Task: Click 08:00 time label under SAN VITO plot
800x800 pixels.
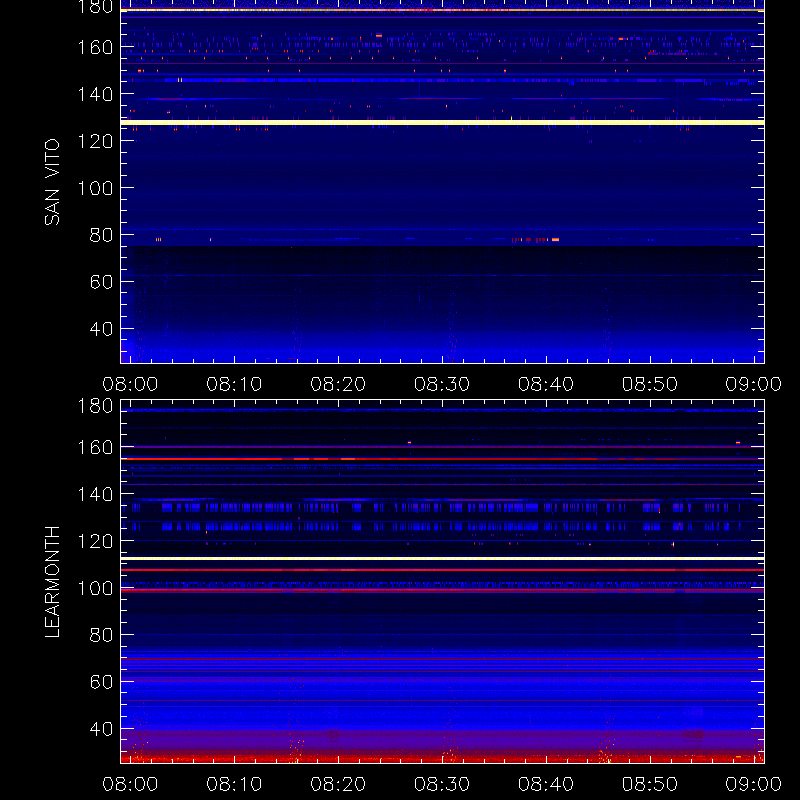Action: pyautogui.click(x=130, y=384)
